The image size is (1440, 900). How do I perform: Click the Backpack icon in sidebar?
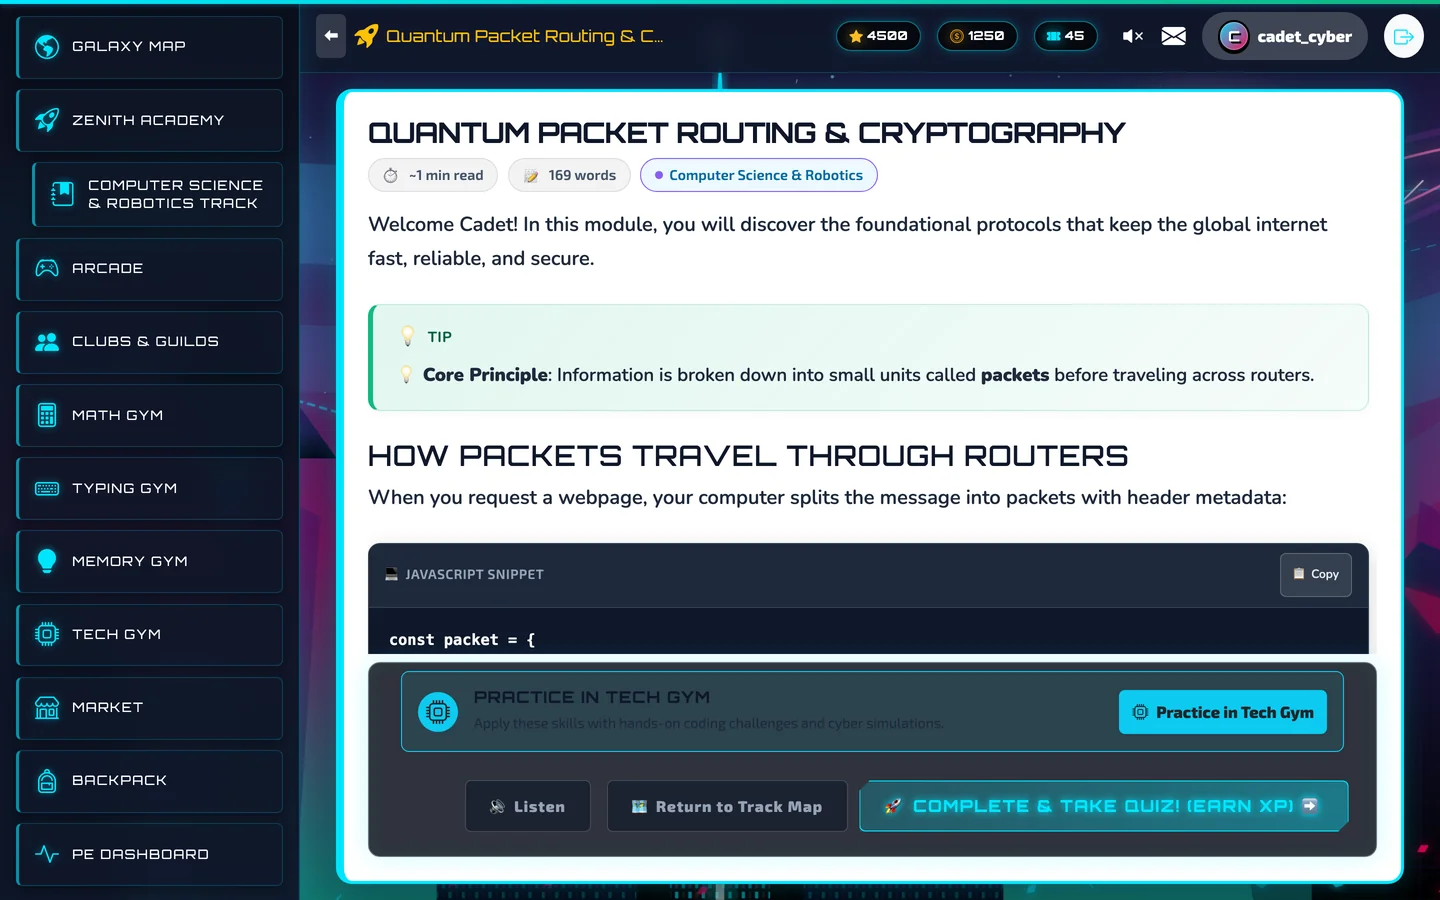coord(47,781)
